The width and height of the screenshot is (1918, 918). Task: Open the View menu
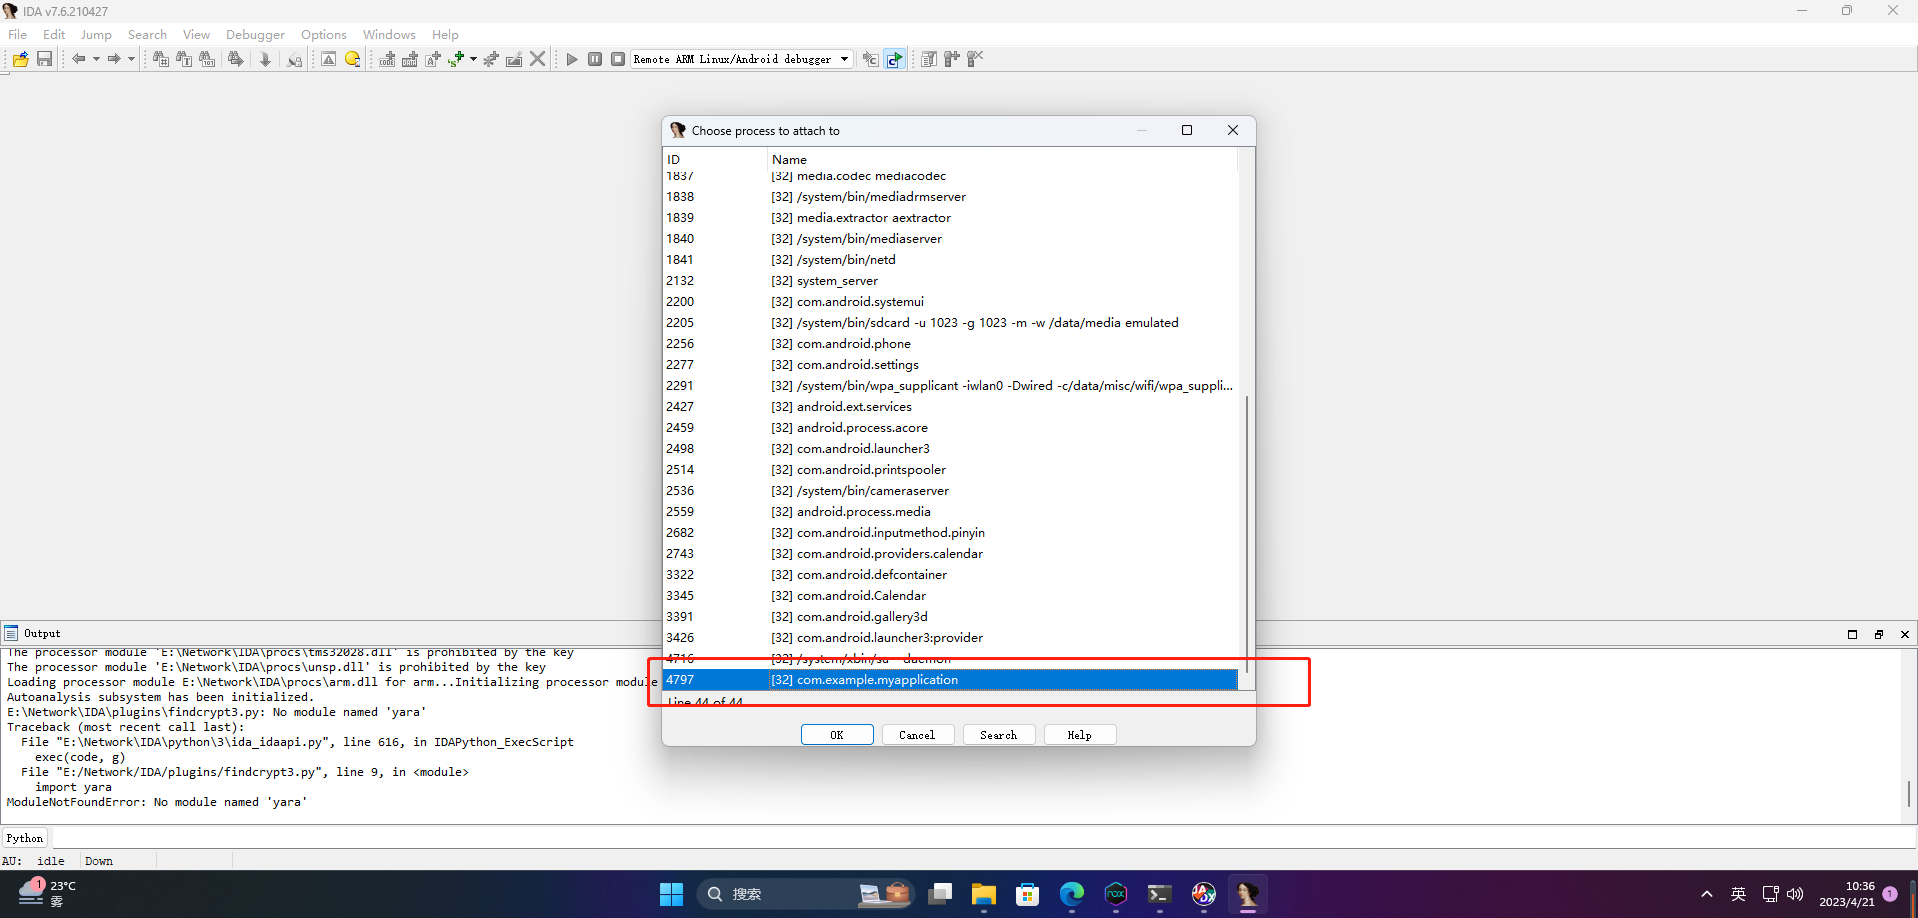tap(196, 34)
